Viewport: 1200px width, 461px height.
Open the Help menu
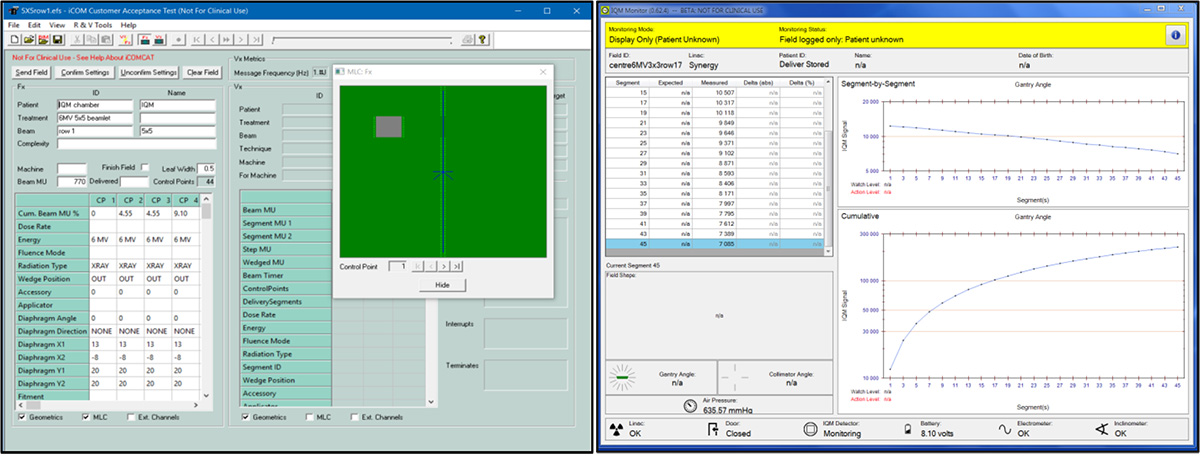pos(129,24)
